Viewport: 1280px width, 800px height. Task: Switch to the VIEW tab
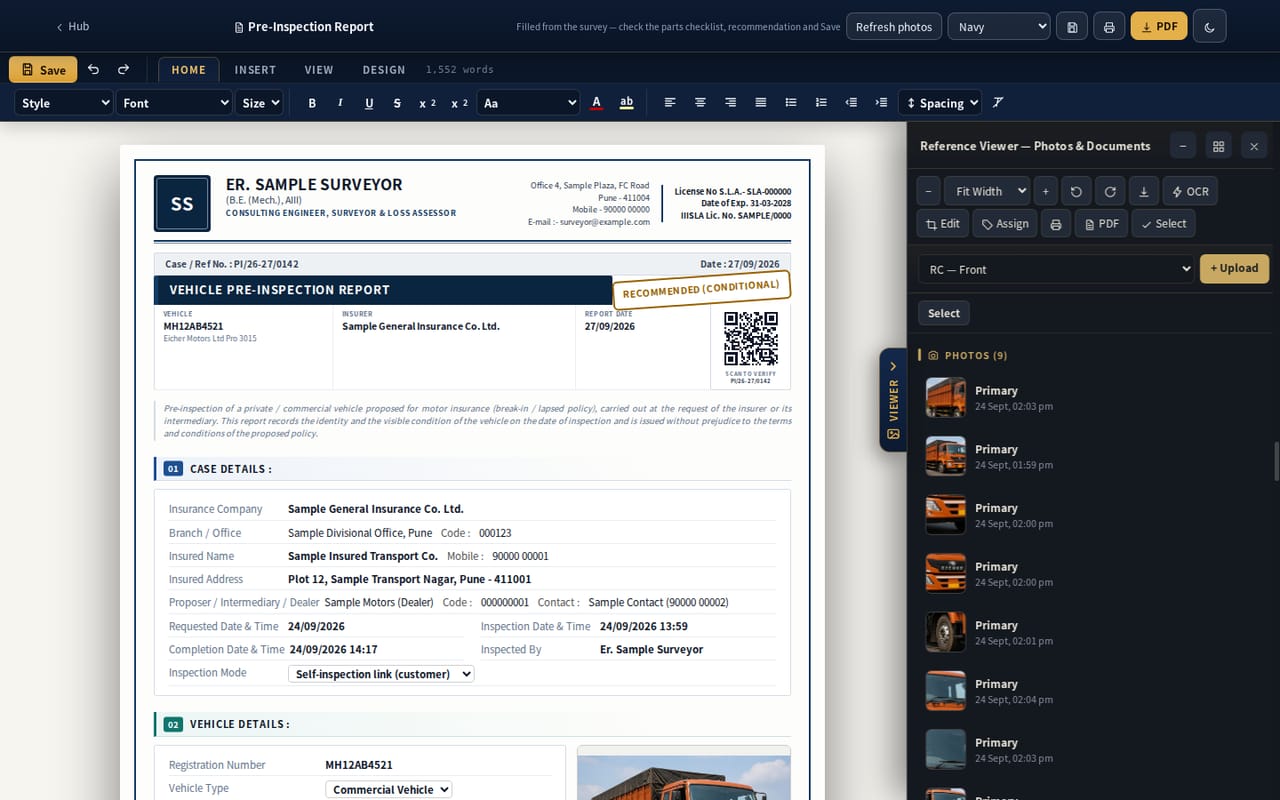(319, 70)
